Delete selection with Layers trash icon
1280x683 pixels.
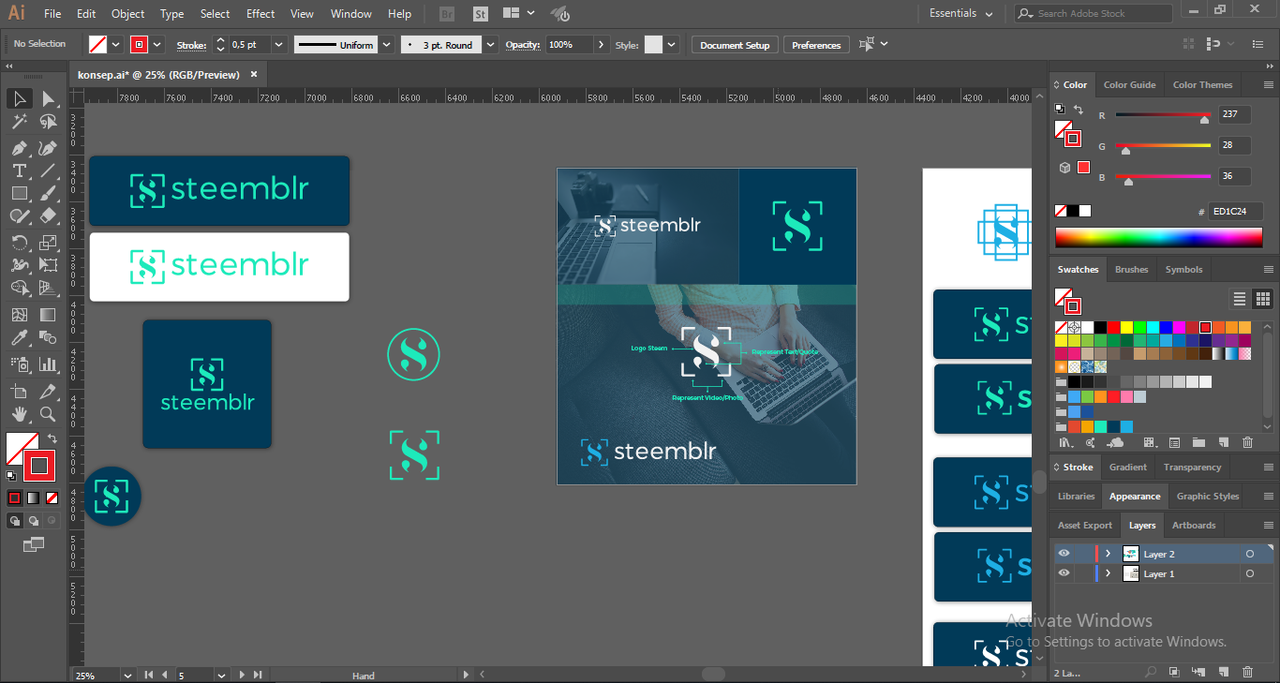(1248, 672)
